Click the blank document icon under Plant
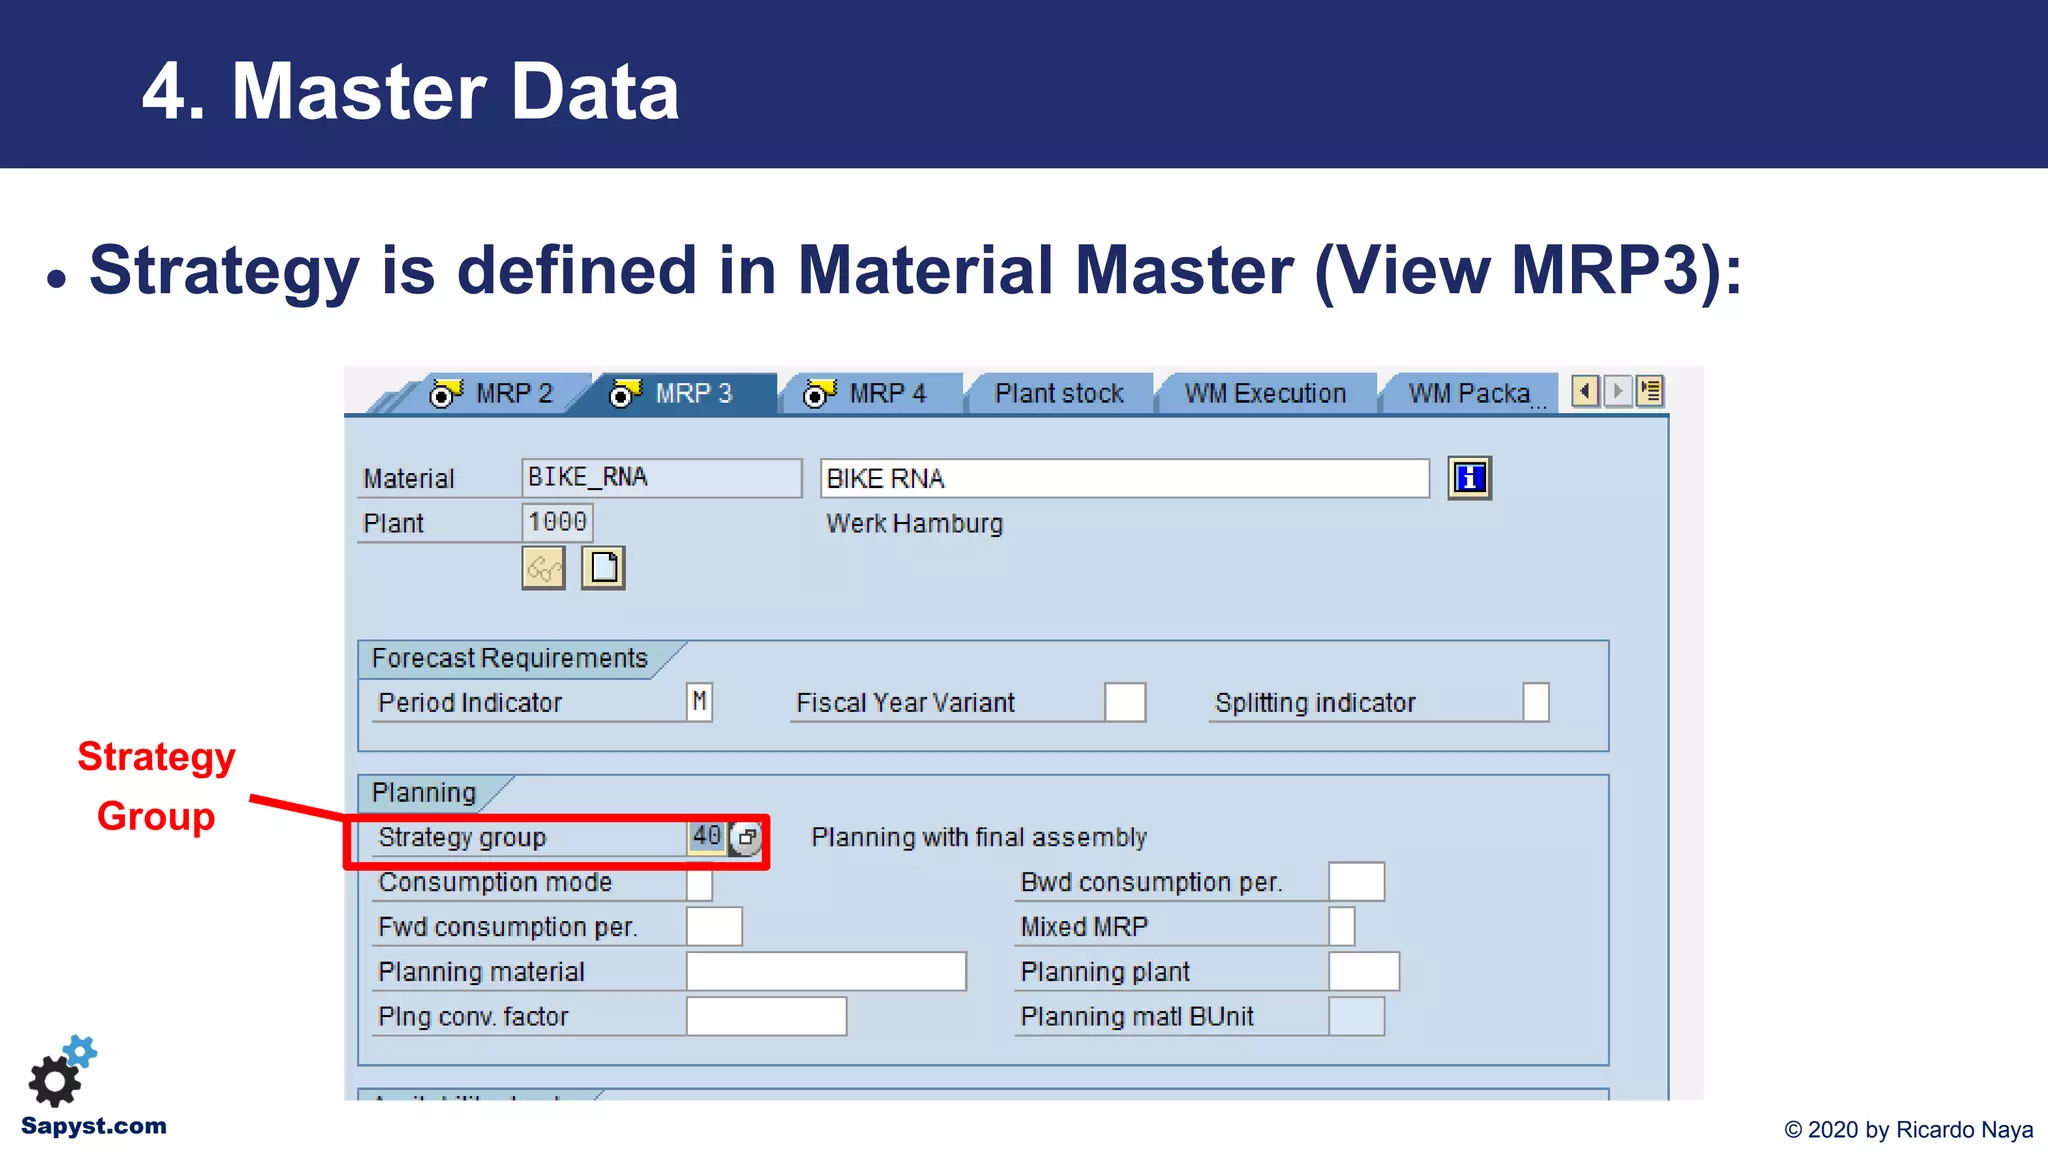 pos(603,568)
